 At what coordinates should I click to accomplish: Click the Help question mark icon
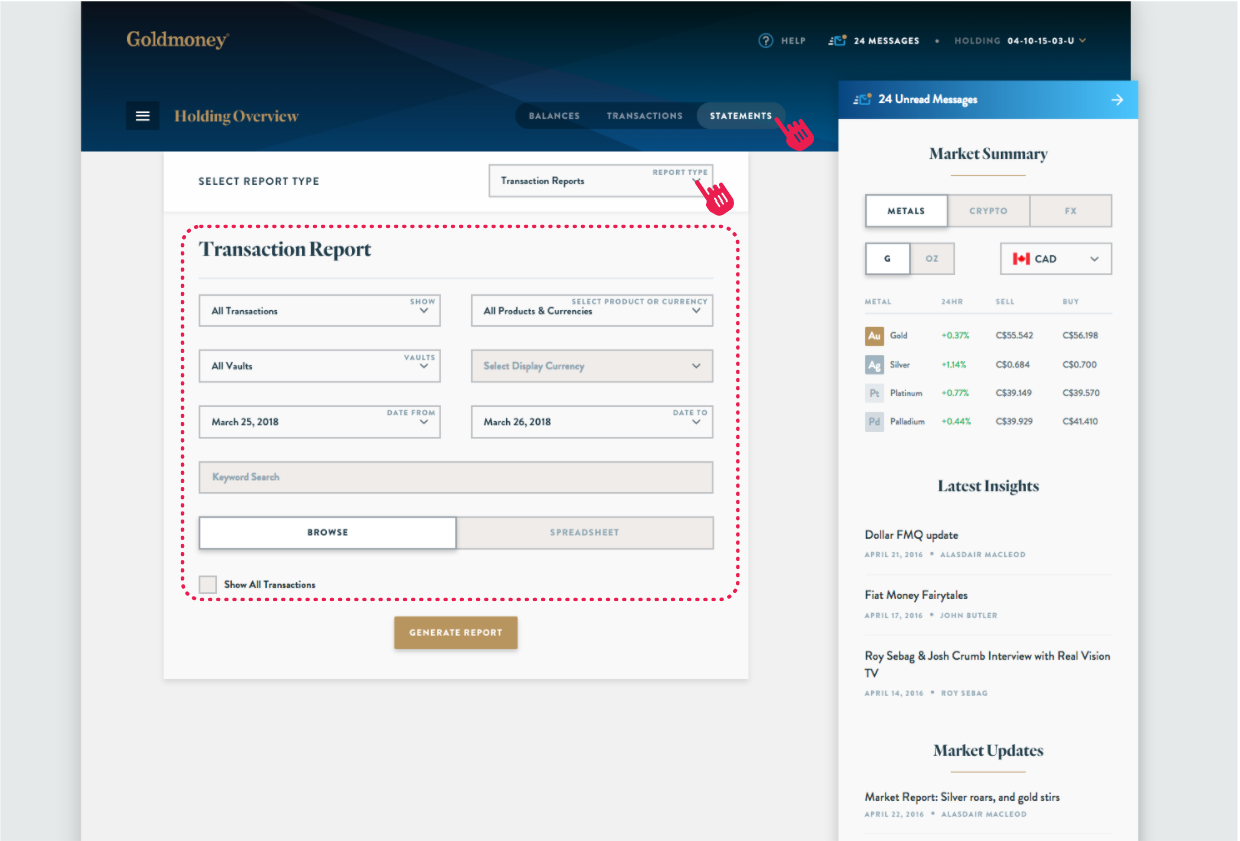(766, 41)
